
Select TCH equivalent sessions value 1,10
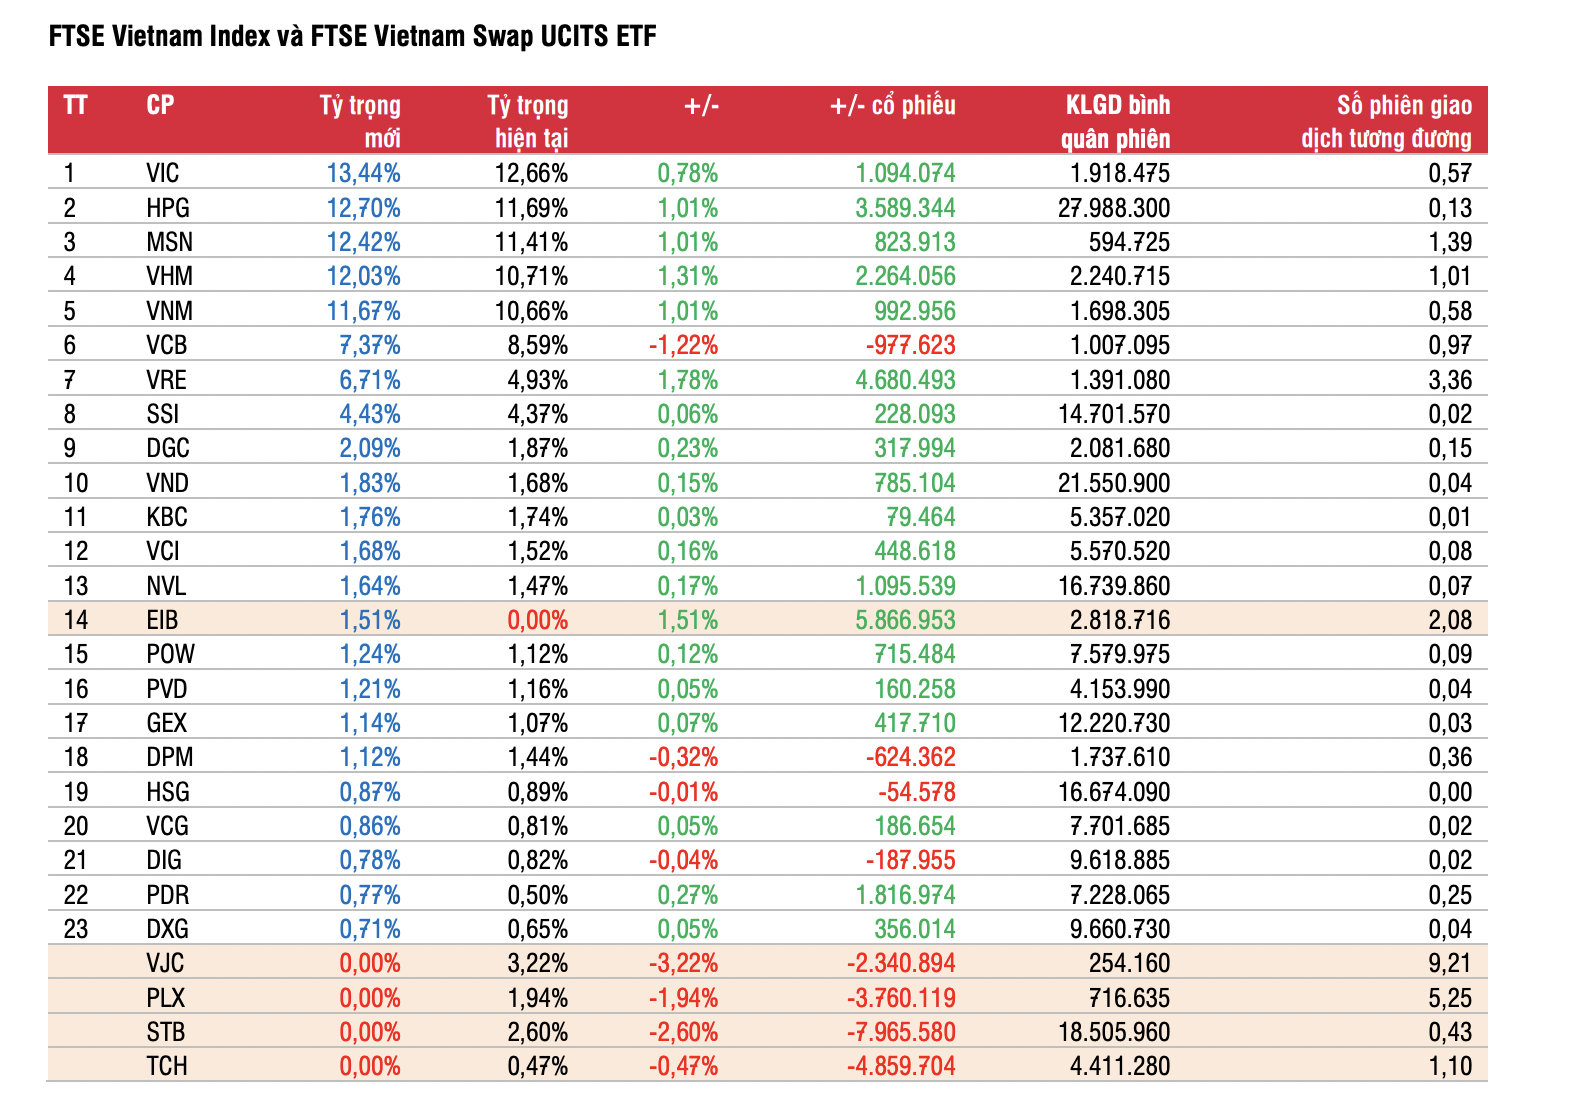1449,1066
